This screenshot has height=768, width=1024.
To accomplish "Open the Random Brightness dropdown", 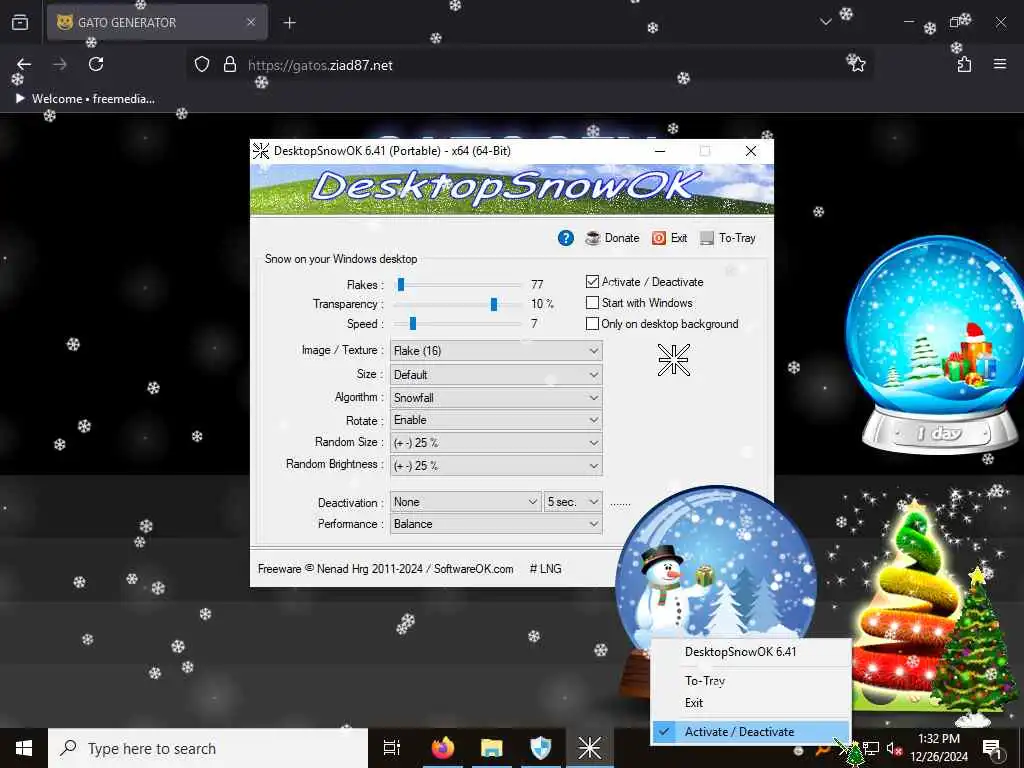I will [496, 466].
